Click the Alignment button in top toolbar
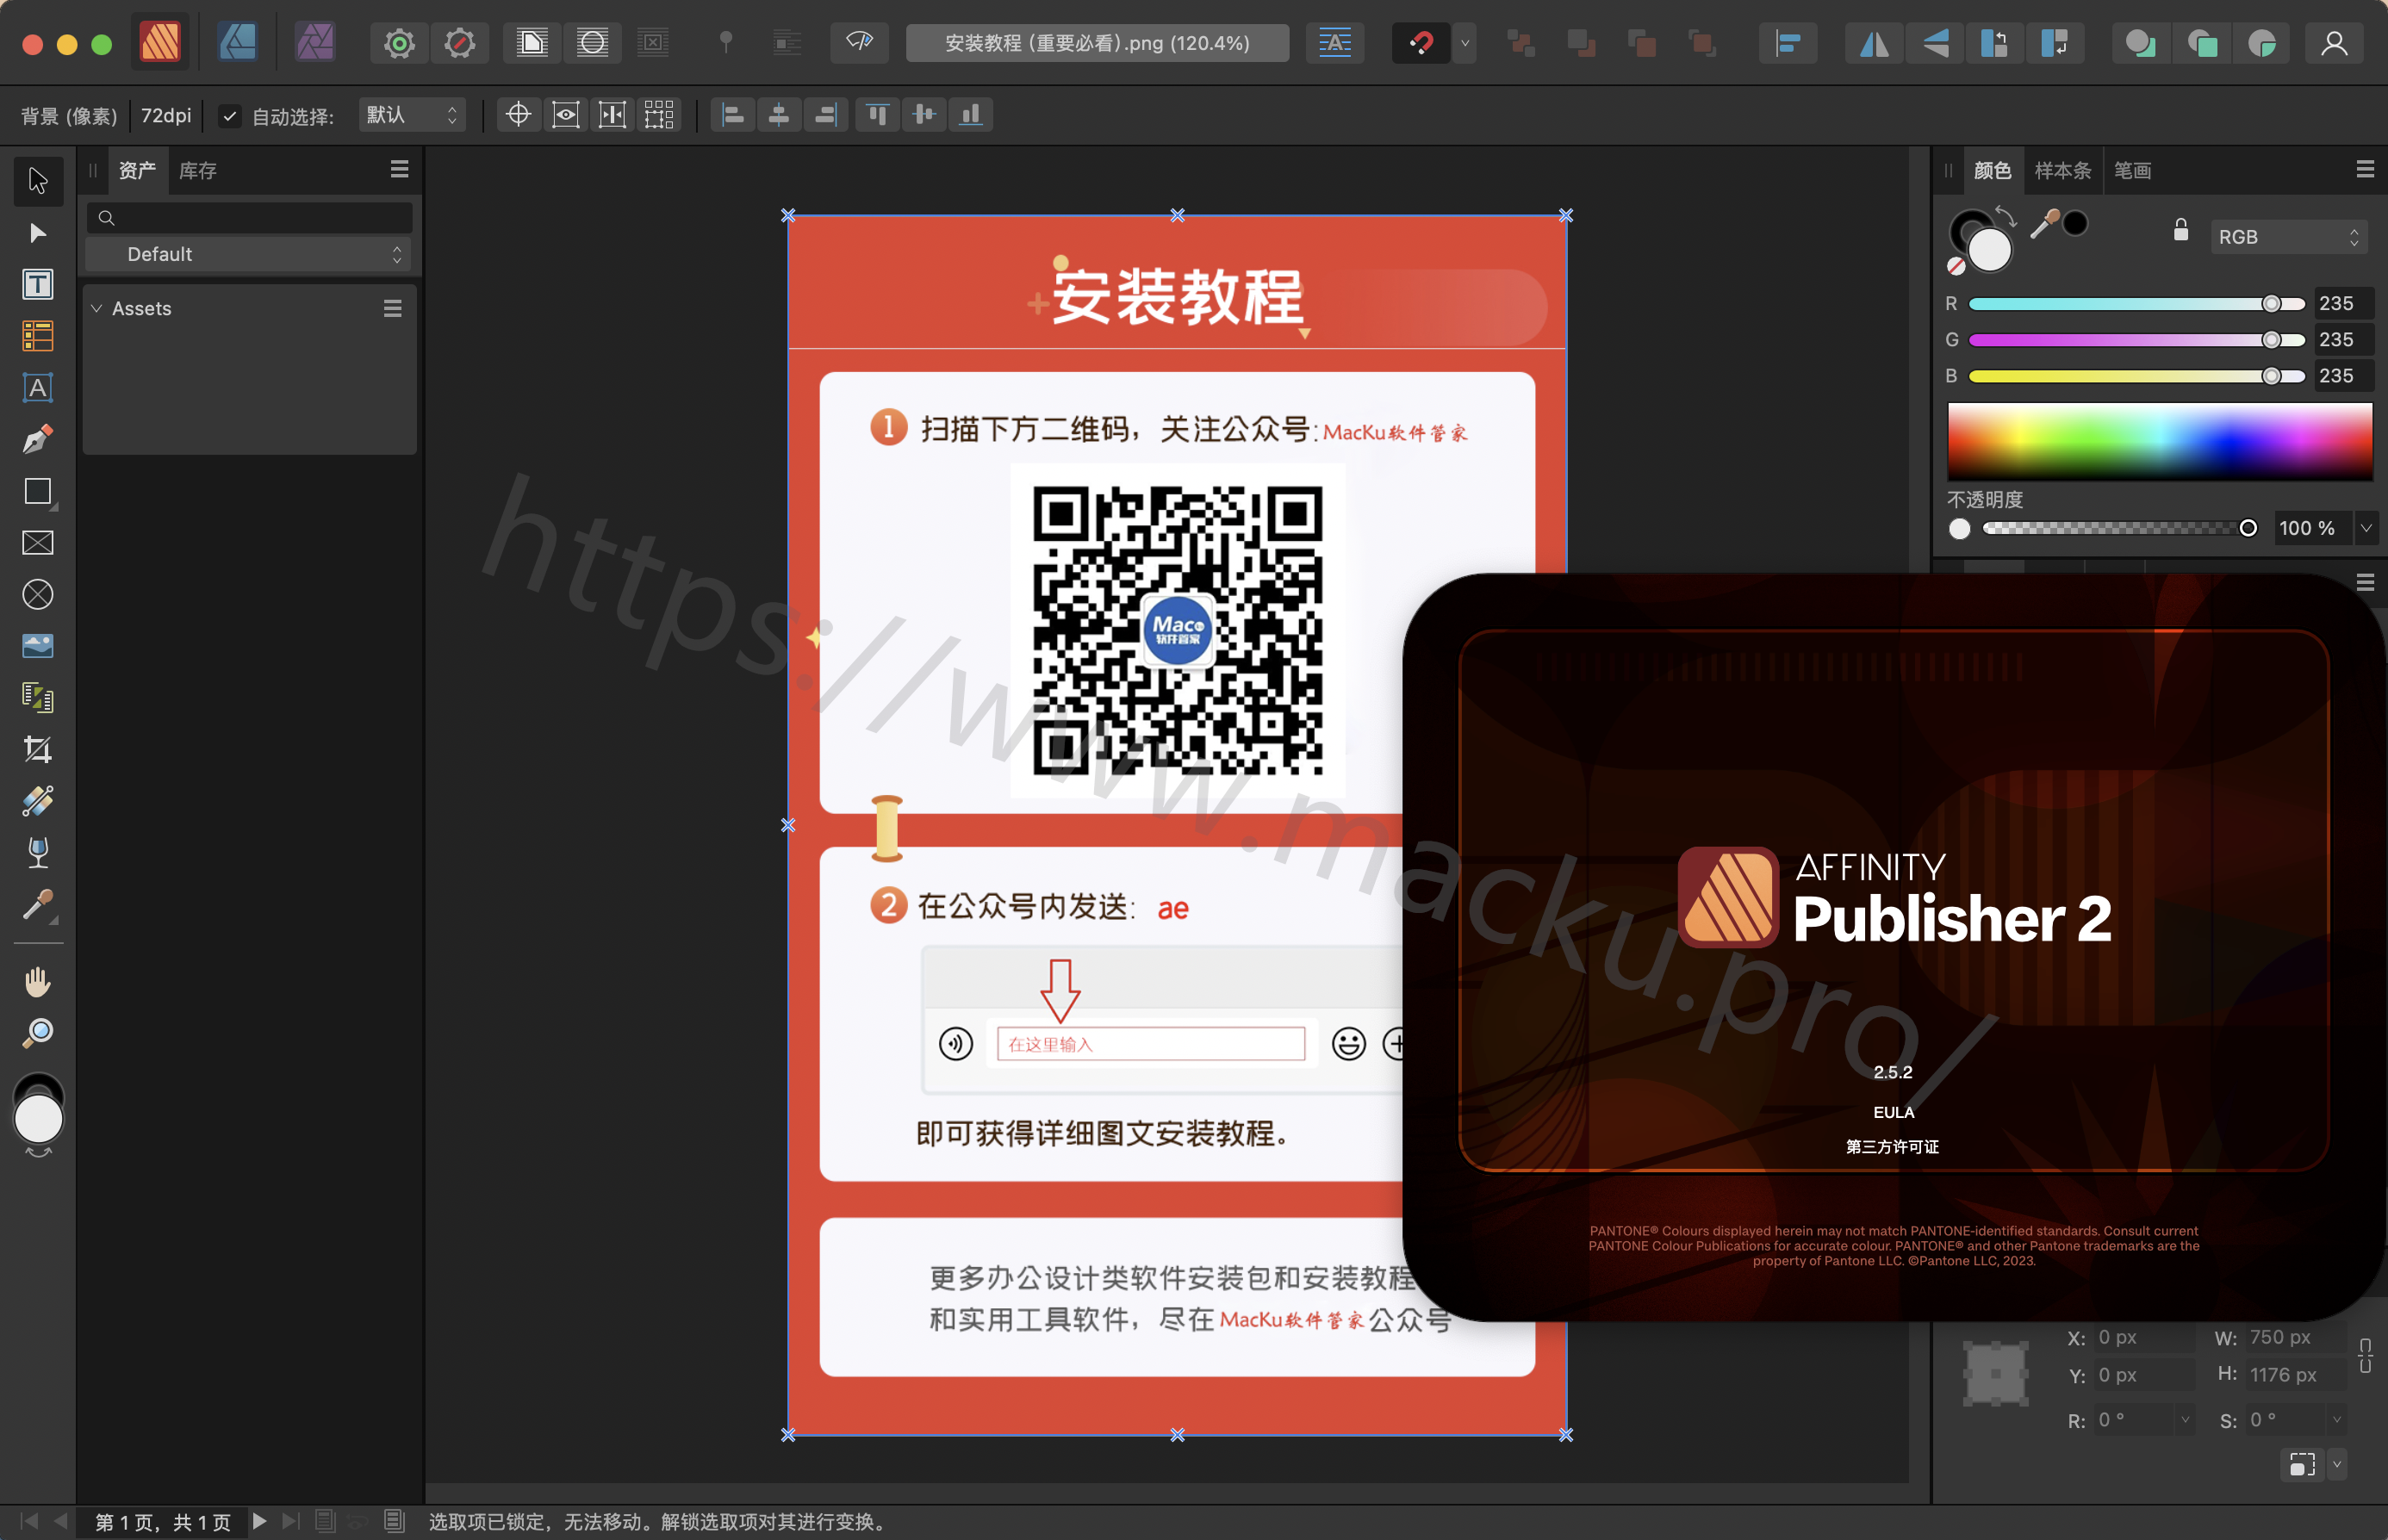Image resolution: width=2388 pixels, height=1540 pixels. click(x=1787, y=43)
